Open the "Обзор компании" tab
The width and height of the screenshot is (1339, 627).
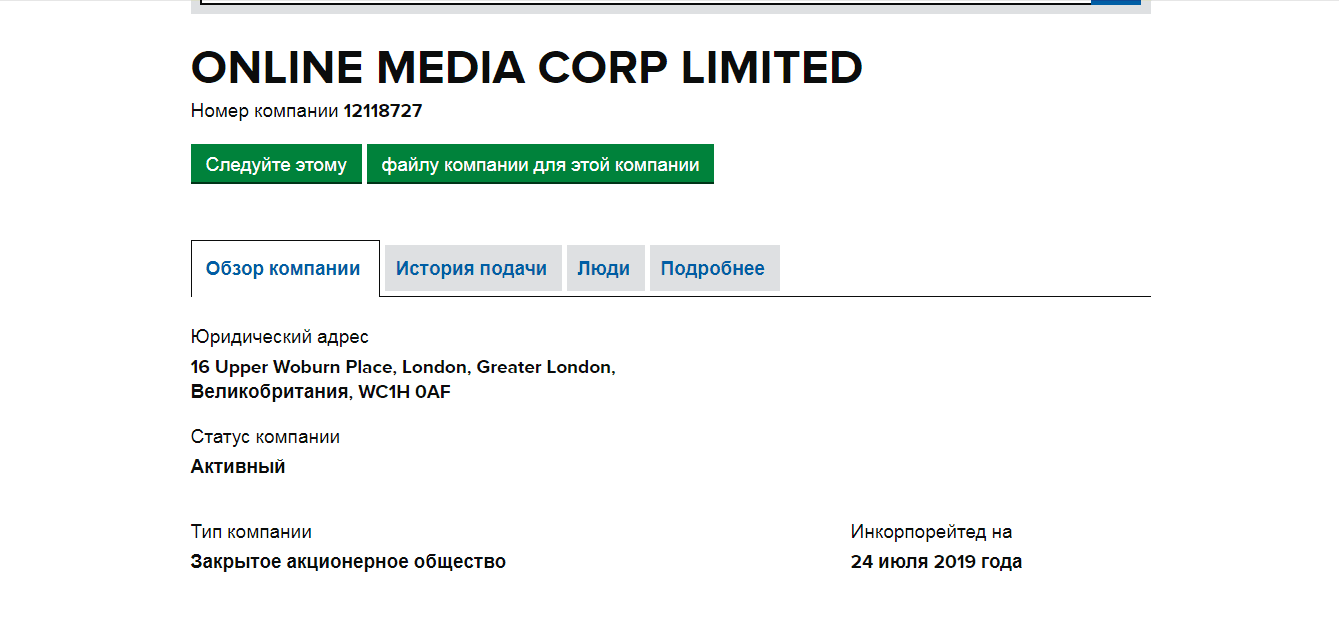coord(283,268)
